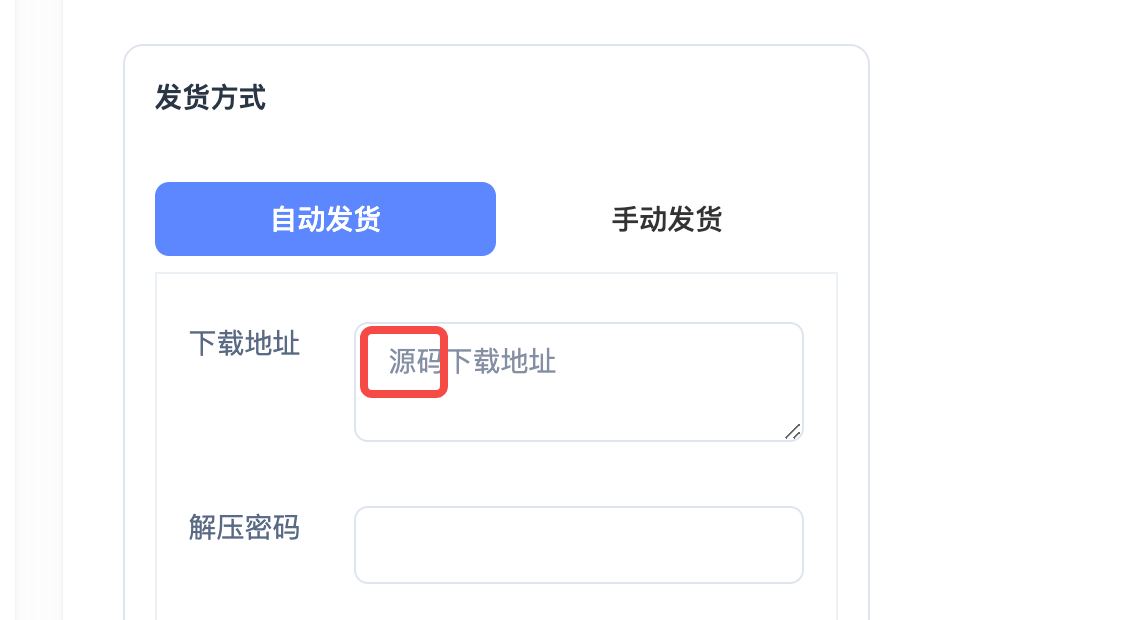The width and height of the screenshot is (1144, 620).
Task: Click the 手动发货 label text
Action: coord(666,219)
